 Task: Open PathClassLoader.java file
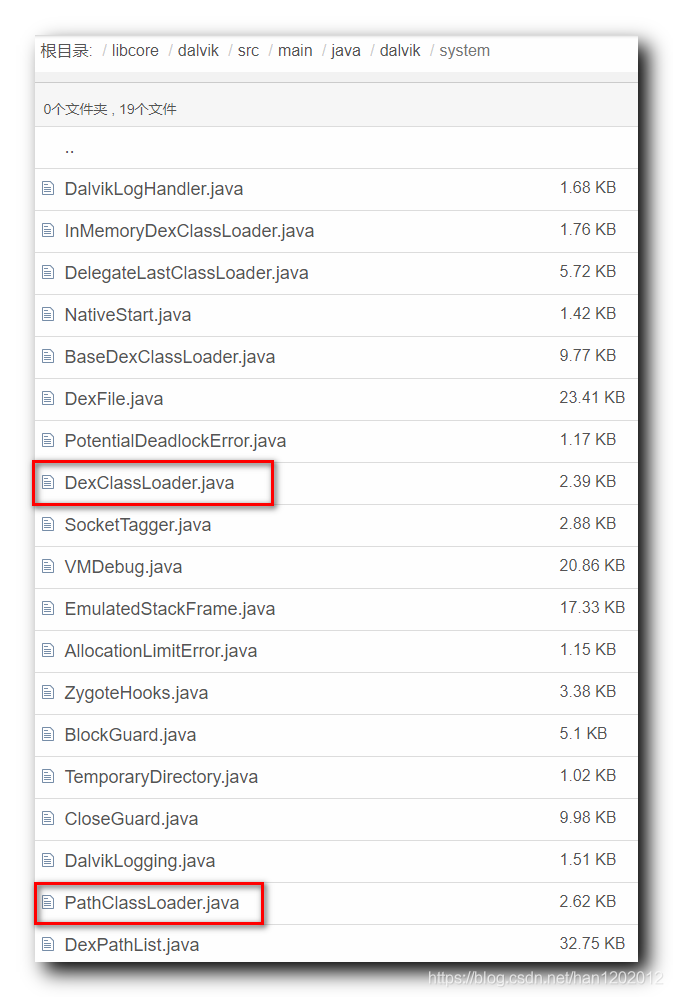click(x=152, y=902)
